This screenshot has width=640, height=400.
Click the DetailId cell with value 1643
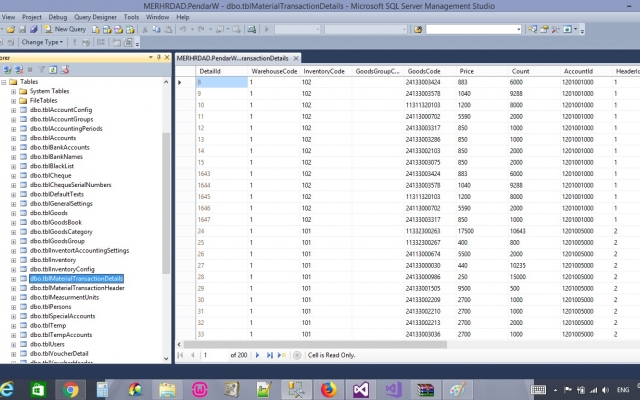coord(222,174)
